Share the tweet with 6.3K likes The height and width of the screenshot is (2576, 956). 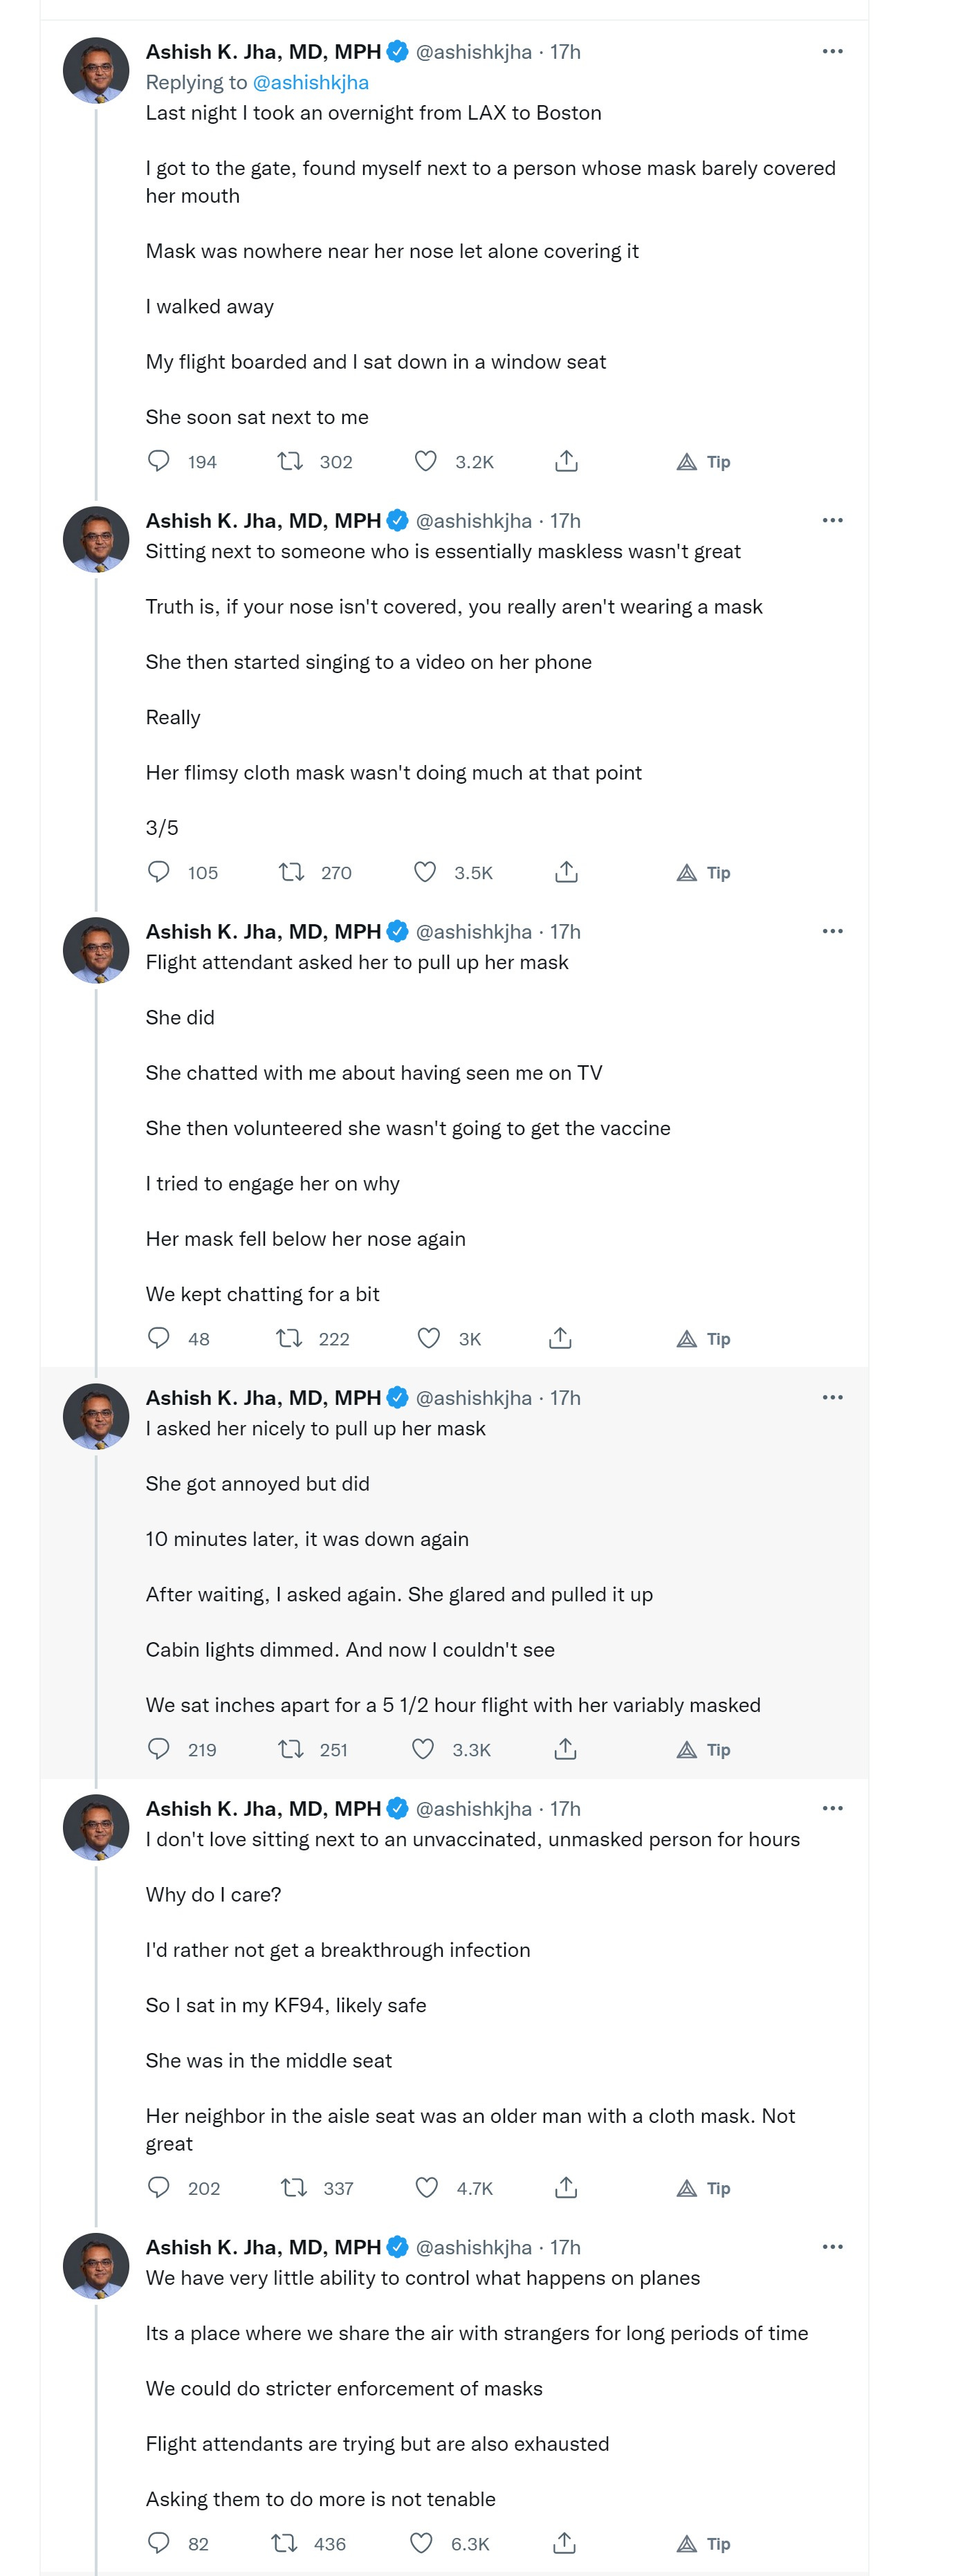[564, 2542]
